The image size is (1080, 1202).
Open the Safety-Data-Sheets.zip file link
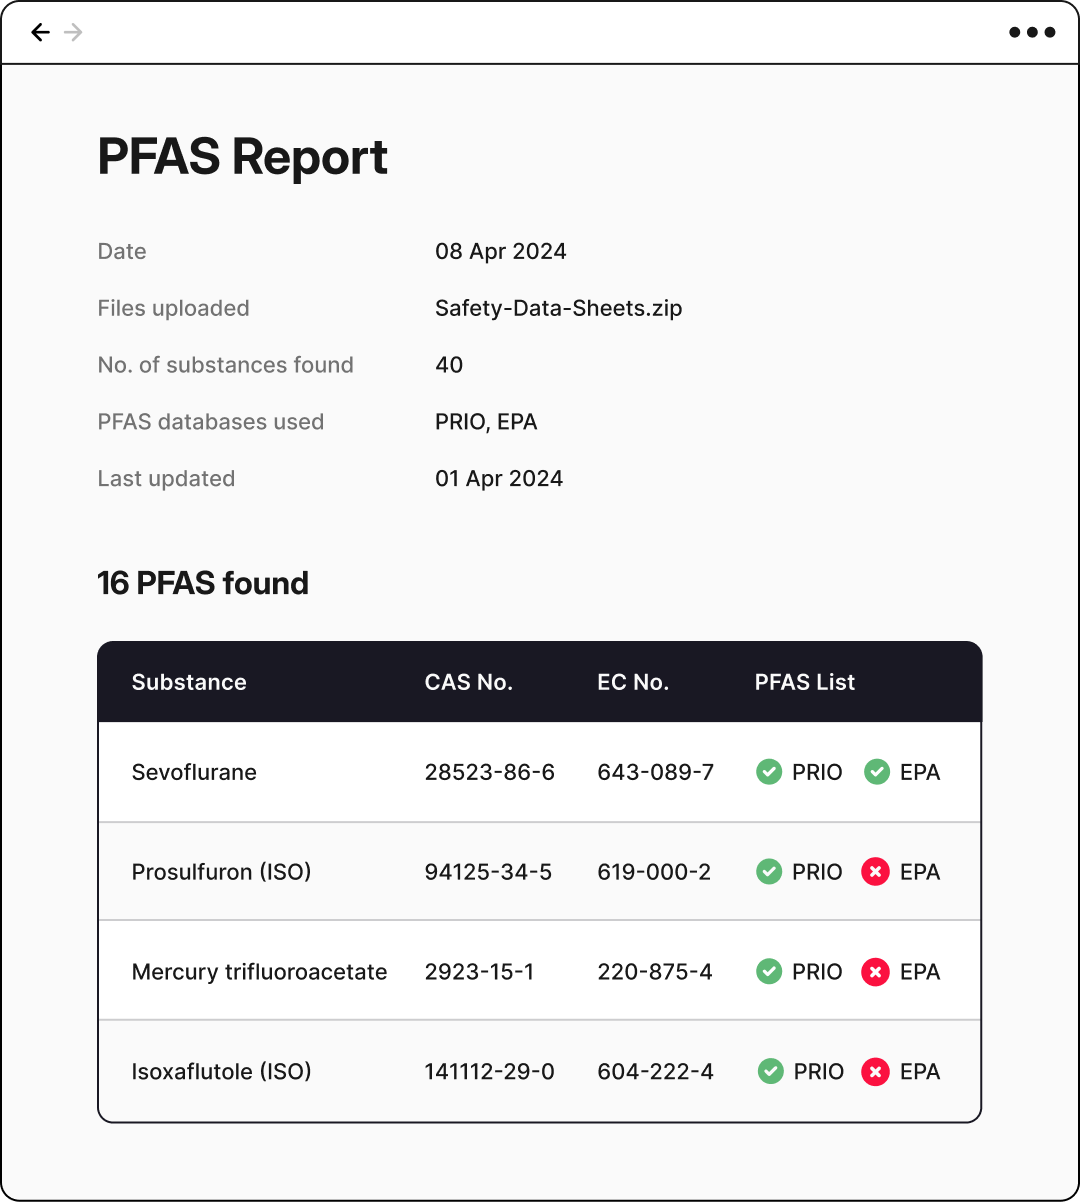tap(558, 308)
